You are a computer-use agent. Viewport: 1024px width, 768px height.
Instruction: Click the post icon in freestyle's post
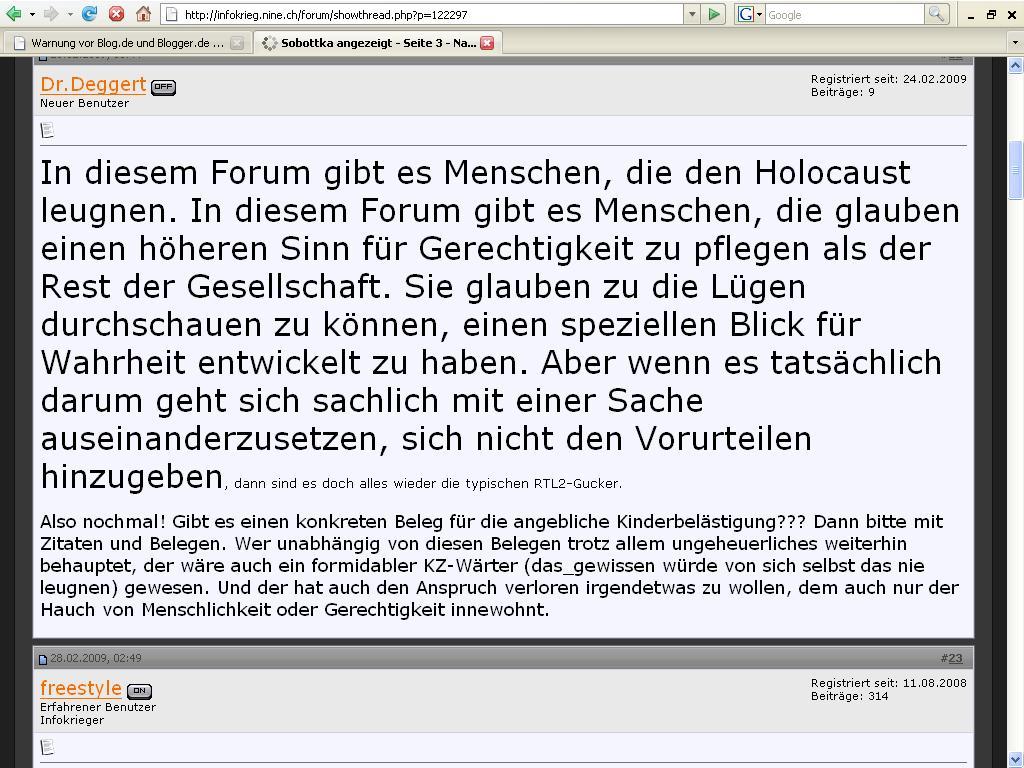pos(47,747)
